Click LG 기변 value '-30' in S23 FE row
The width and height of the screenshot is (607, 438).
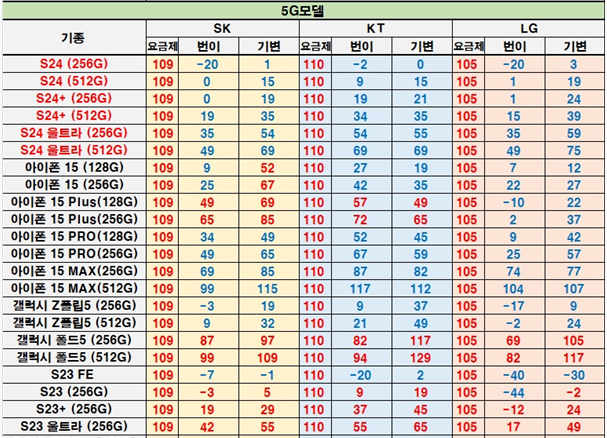574,375
